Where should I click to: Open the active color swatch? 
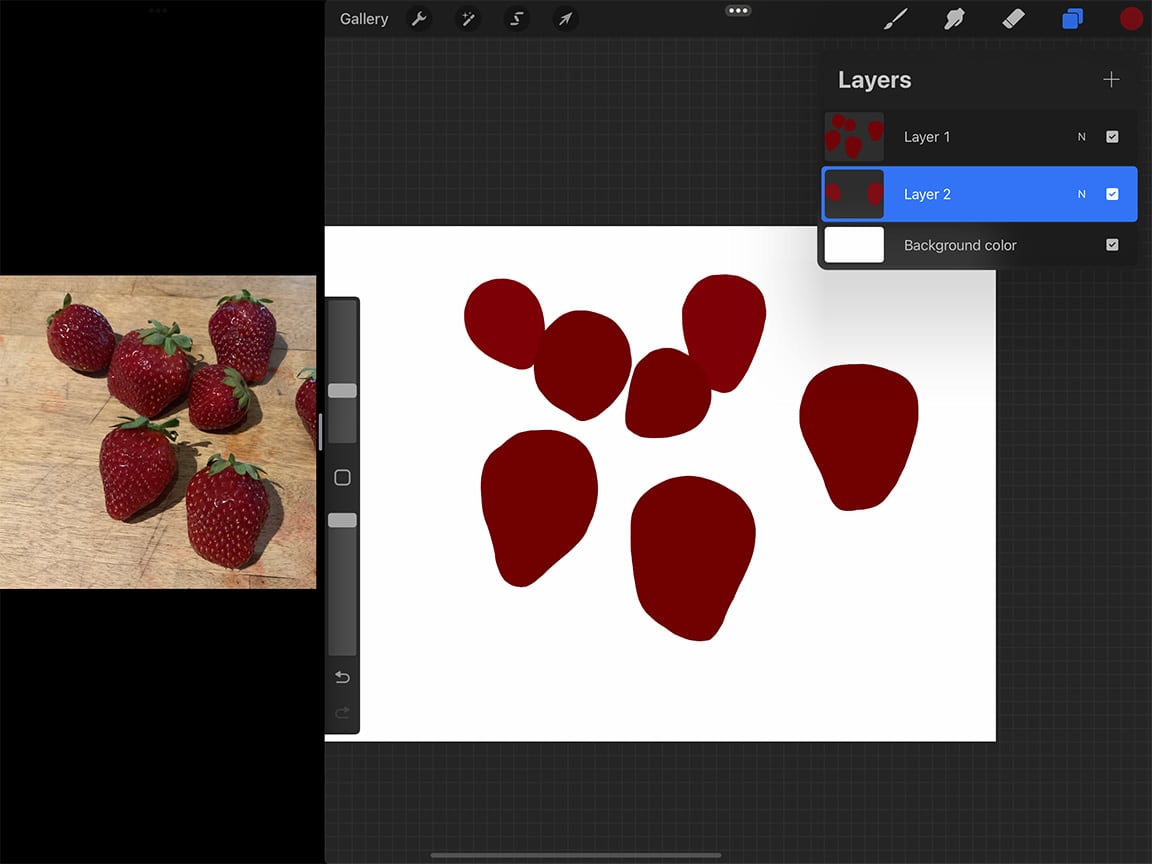point(1131,18)
